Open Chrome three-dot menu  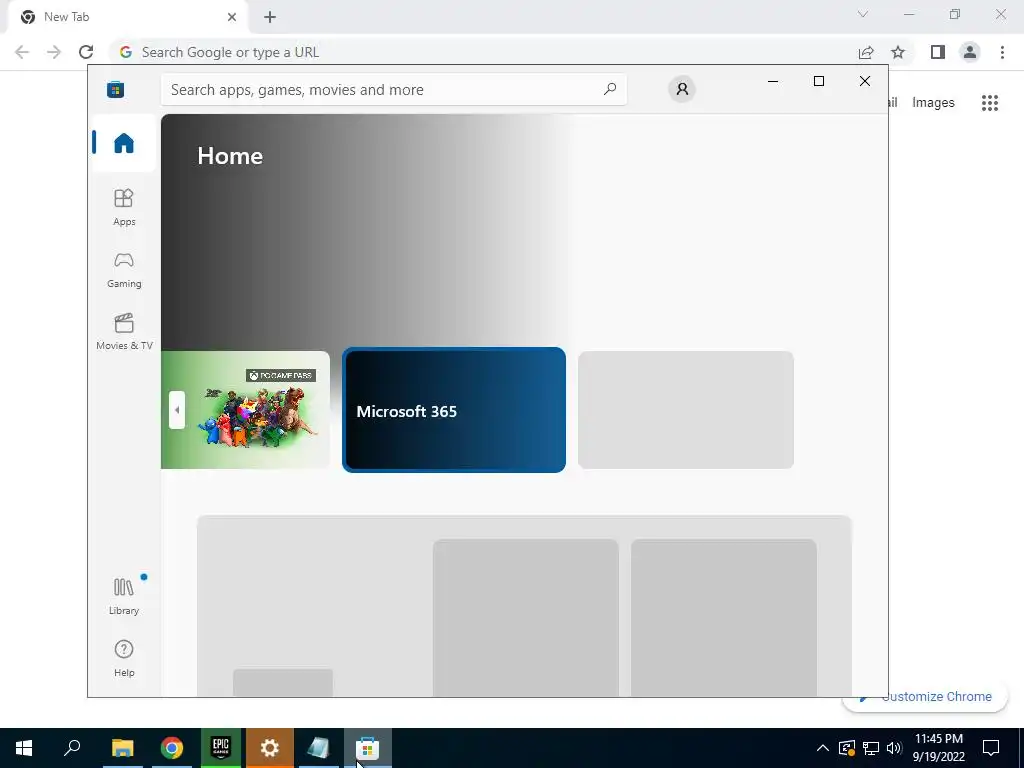[1002, 52]
